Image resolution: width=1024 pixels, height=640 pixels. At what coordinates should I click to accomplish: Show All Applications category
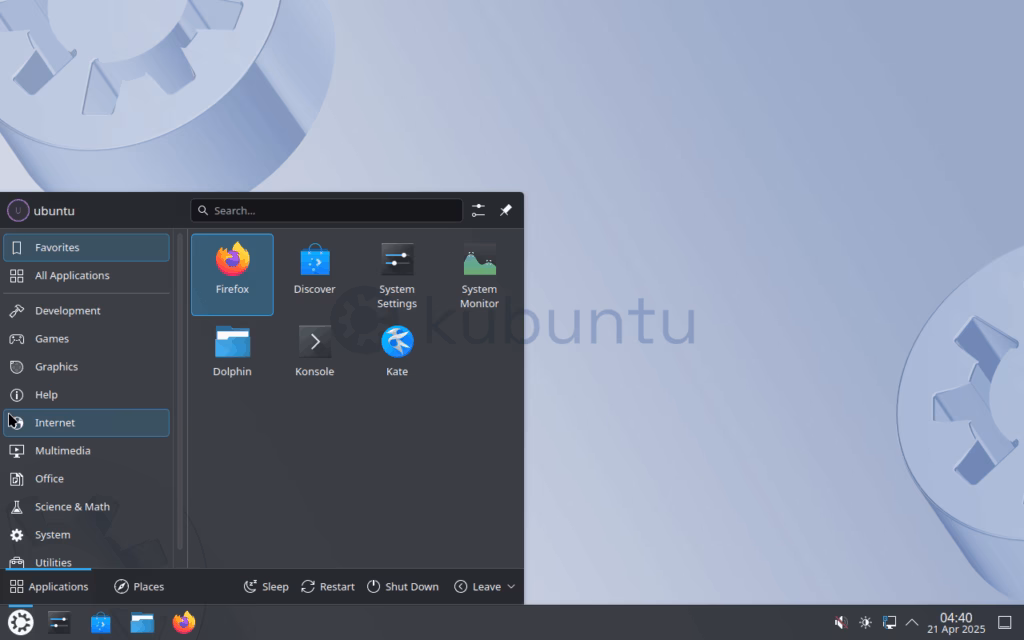coord(86,276)
